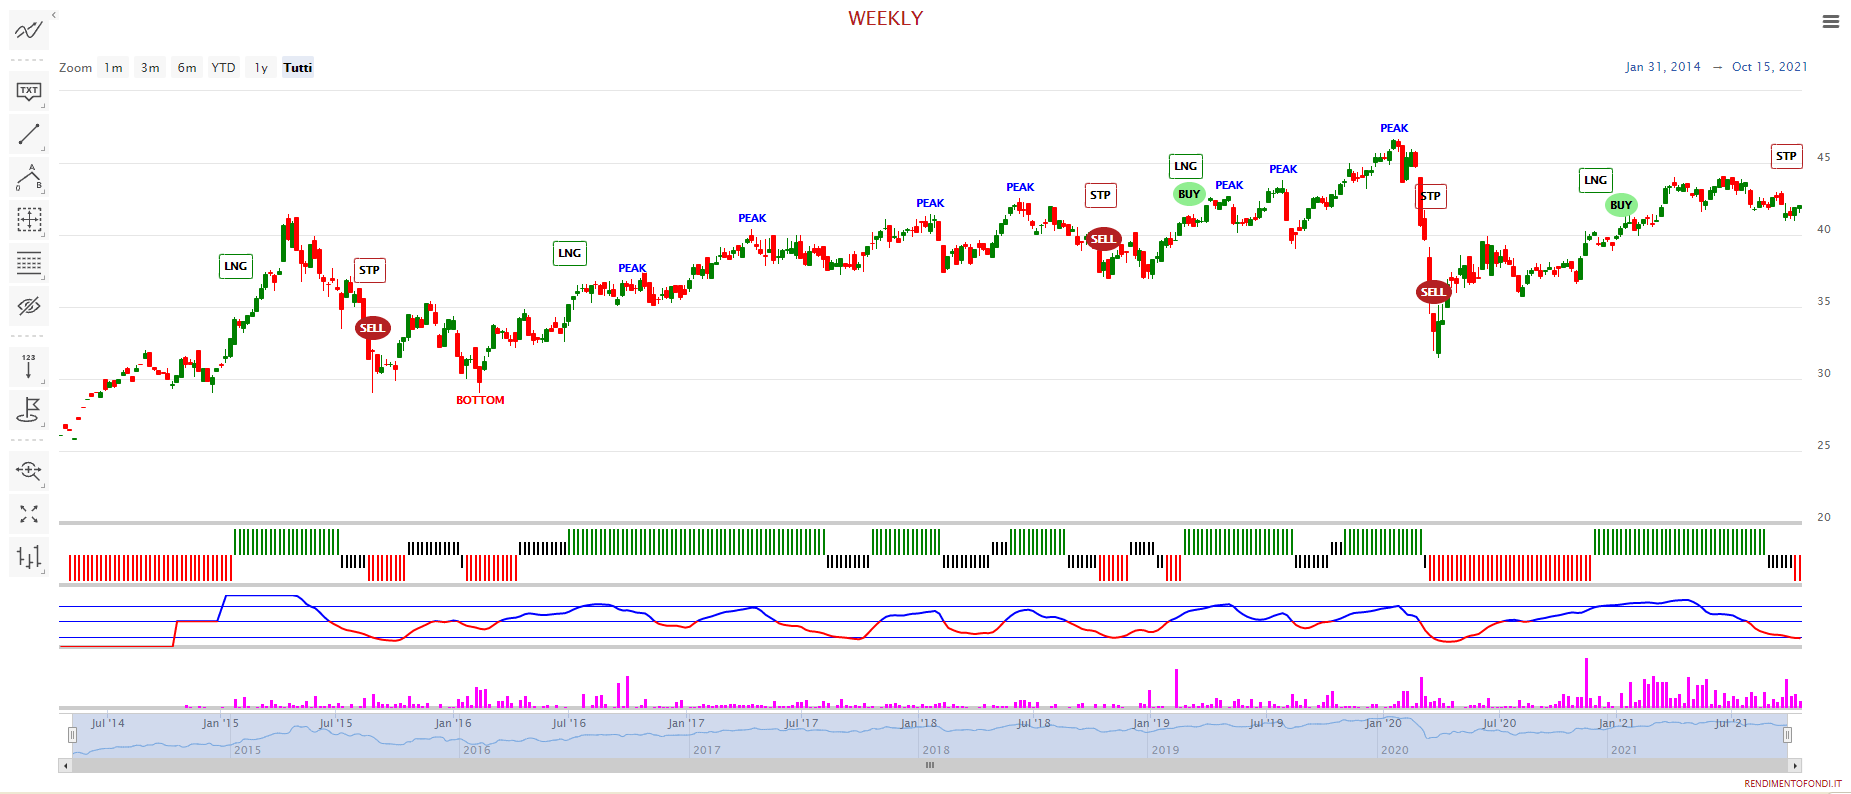
Task: Open chart hamburger context menu
Action: tap(1831, 21)
